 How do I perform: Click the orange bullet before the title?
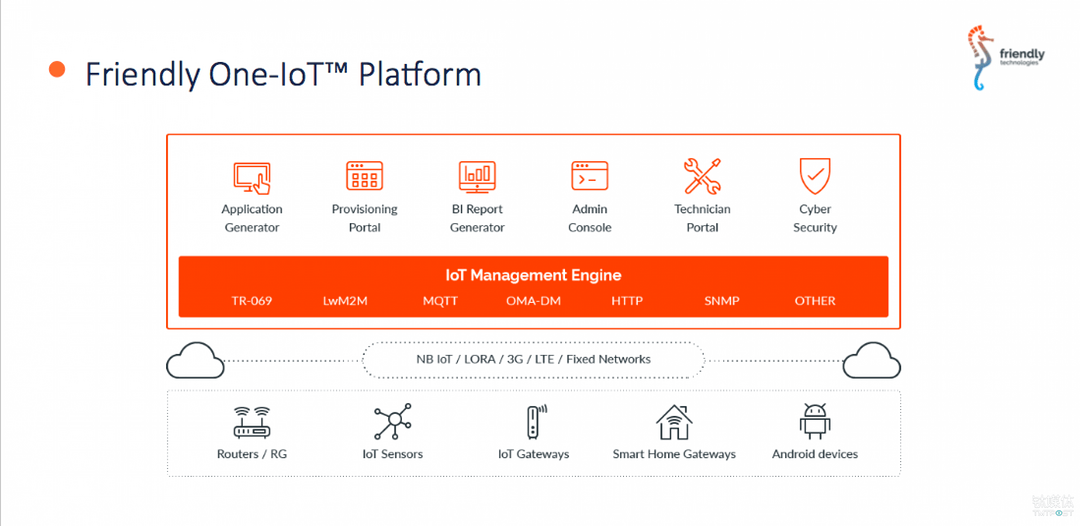pyautogui.click(x=56, y=69)
